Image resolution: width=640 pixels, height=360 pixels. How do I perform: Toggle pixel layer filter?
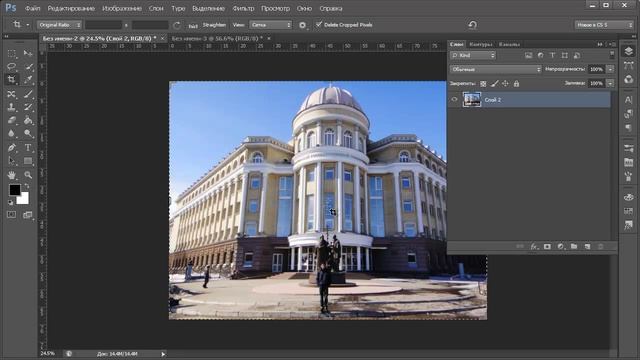pos(529,56)
